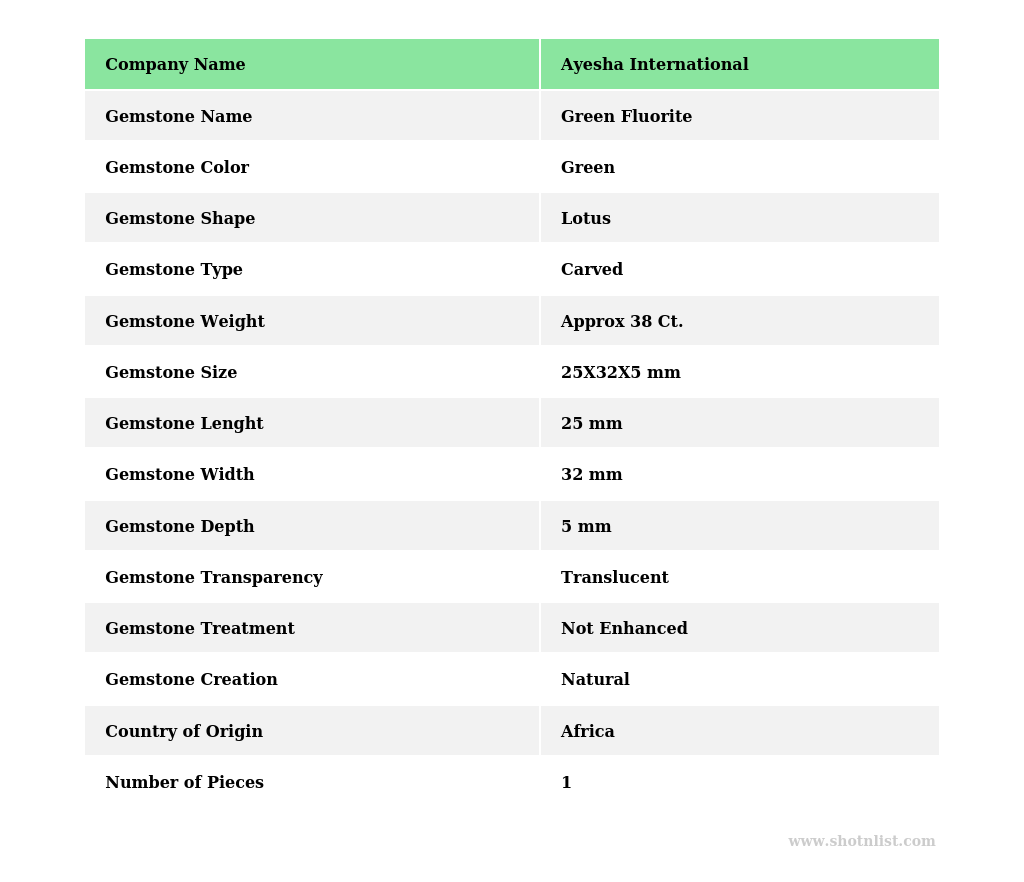Select the Approx 38 Ct. weight value
This screenshot has width=1024, height=882.
coord(621,322)
